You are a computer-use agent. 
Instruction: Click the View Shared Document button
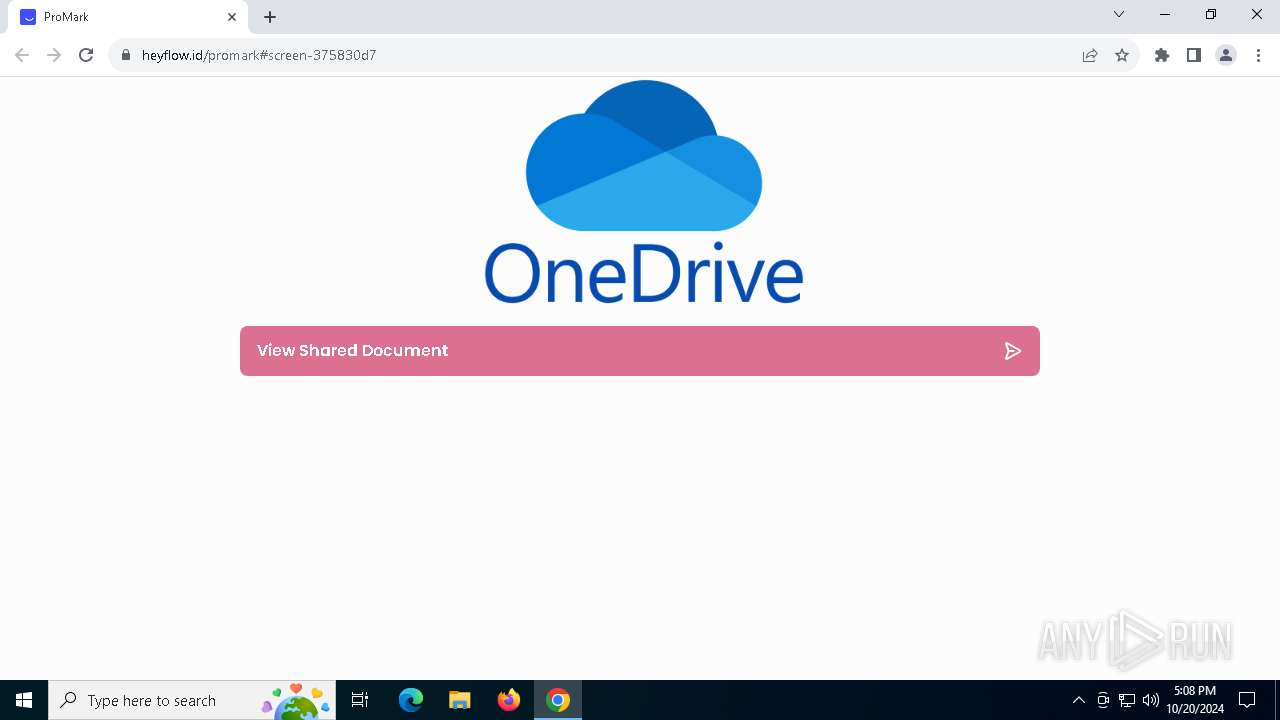[x=640, y=351]
